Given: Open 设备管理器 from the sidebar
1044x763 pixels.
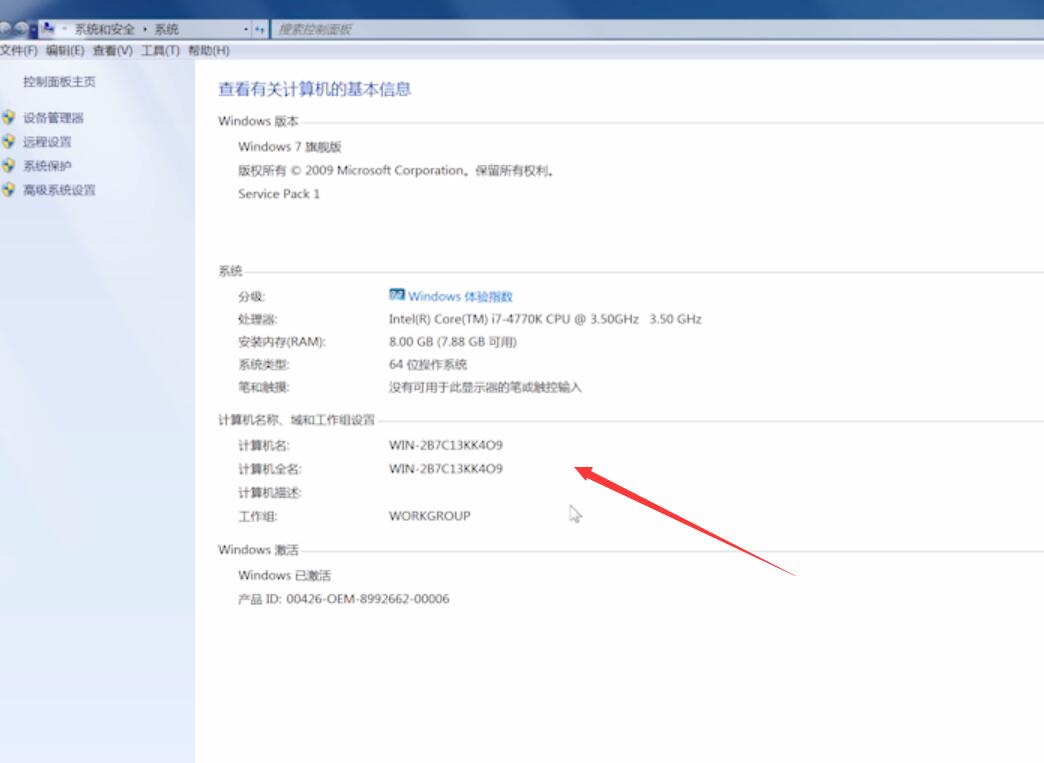Looking at the screenshot, I should tap(53, 118).
